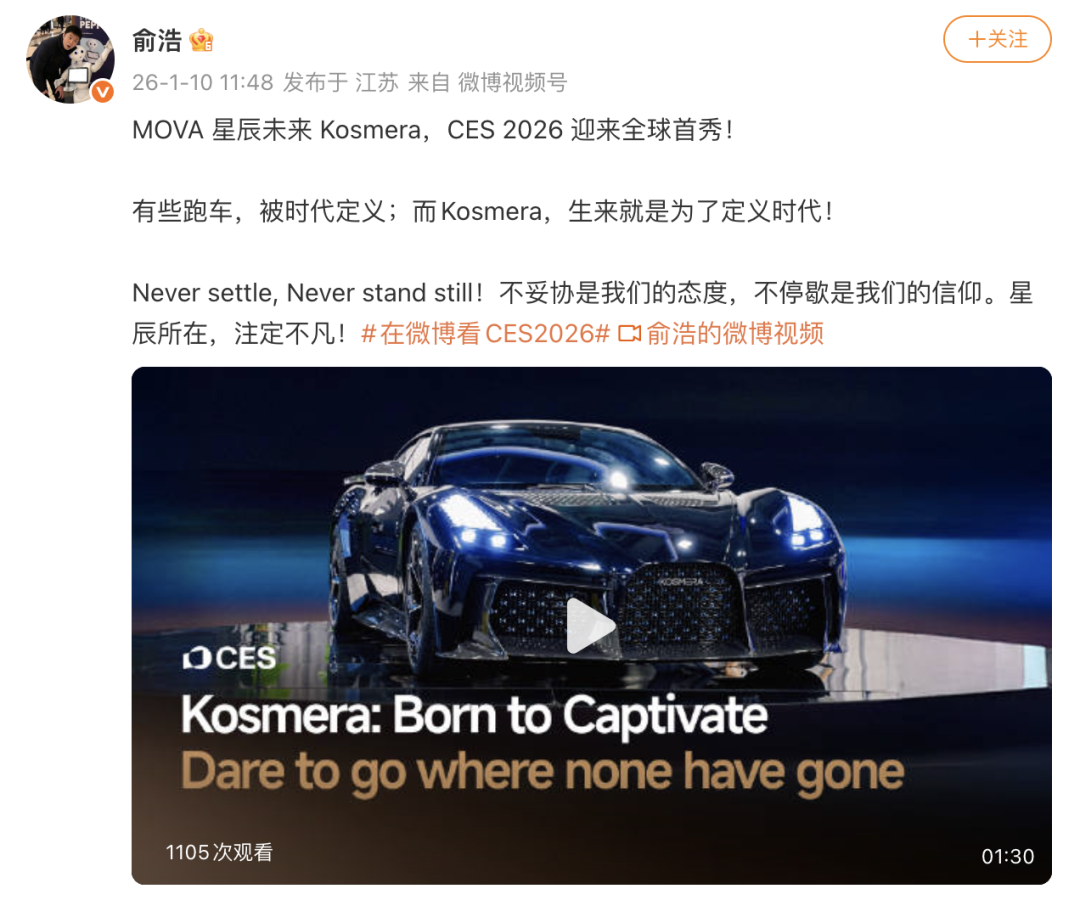This screenshot has height=917, width=1080.
Task: Click the Never settle paragraph text
Action: 583,313
